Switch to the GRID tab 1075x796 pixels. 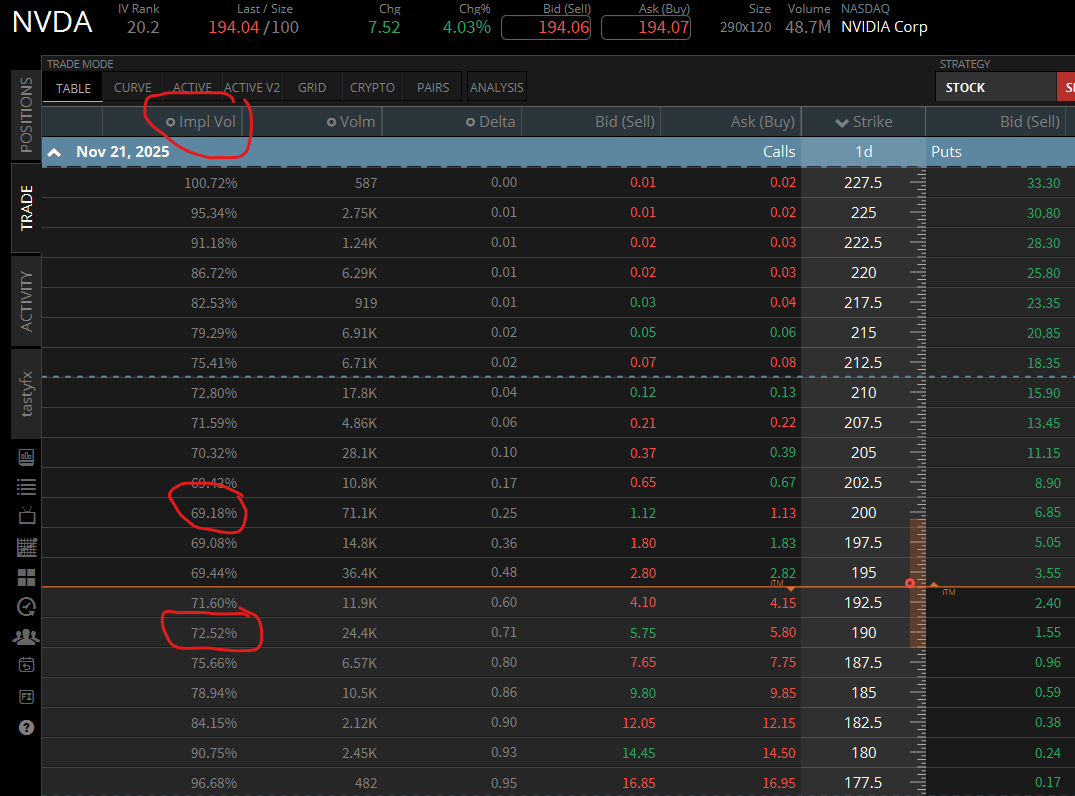tap(312, 88)
